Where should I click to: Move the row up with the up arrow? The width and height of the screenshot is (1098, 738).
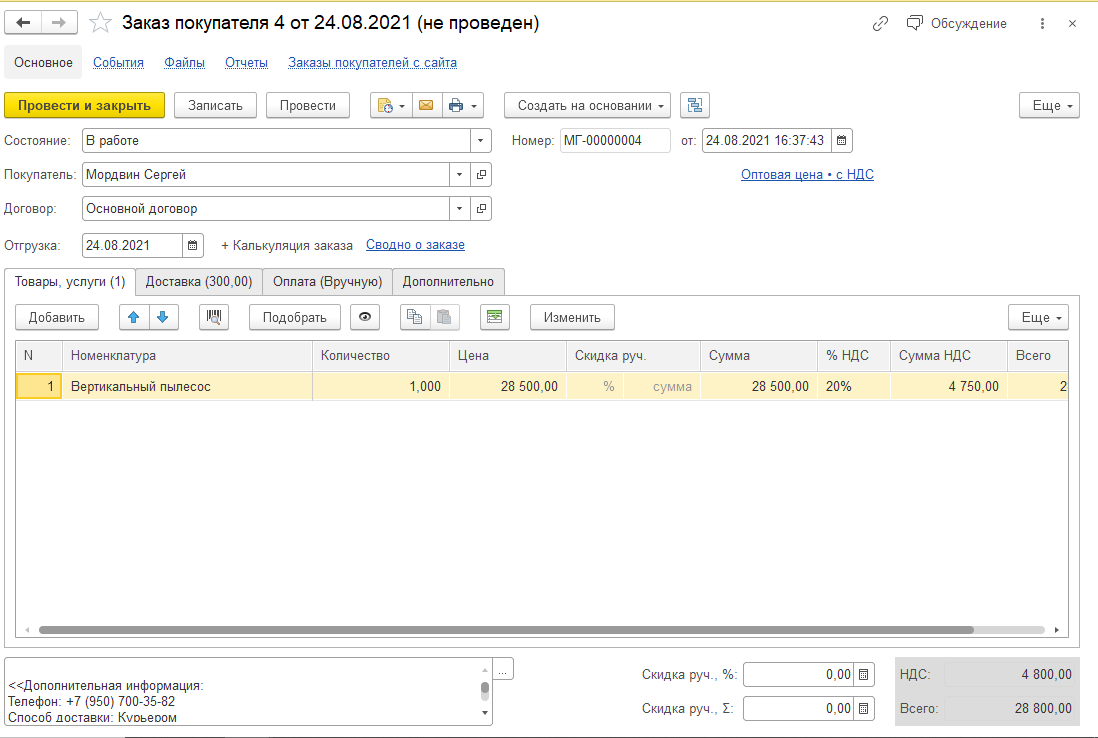tap(134, 317)
